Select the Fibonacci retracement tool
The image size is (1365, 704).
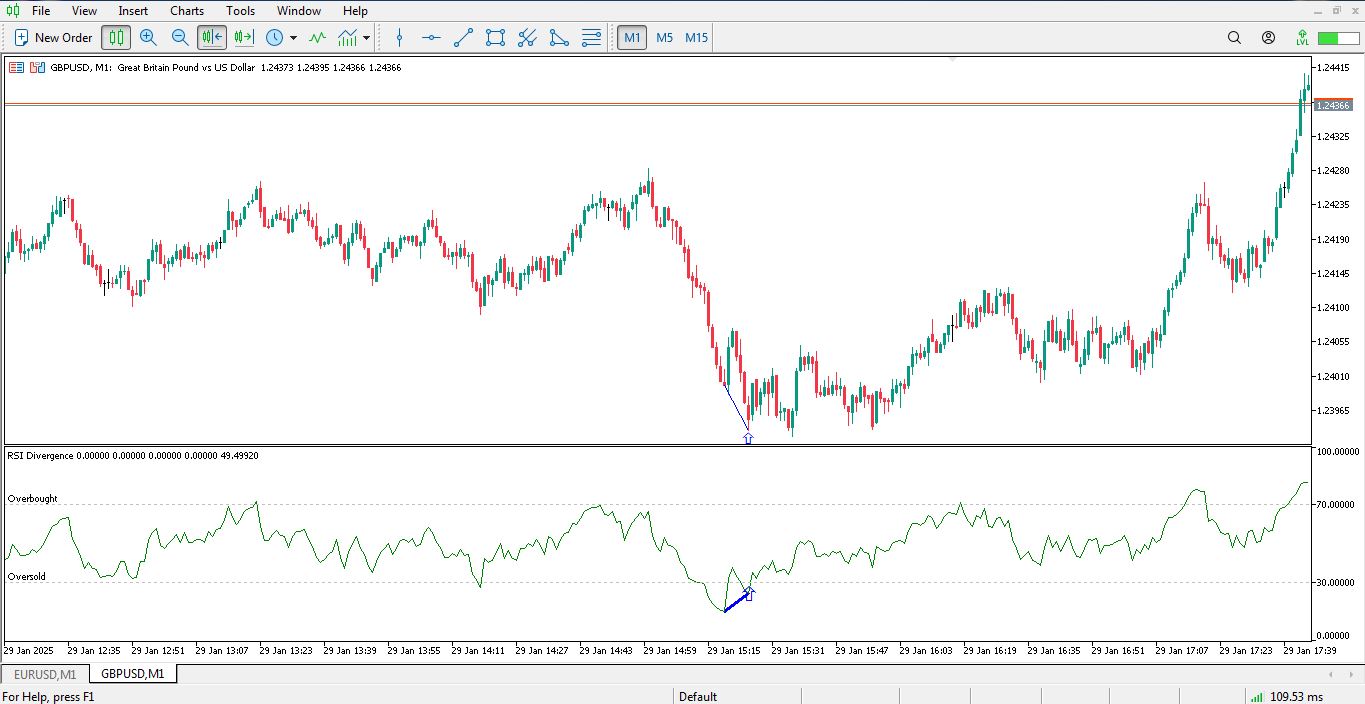coord(591,38)
